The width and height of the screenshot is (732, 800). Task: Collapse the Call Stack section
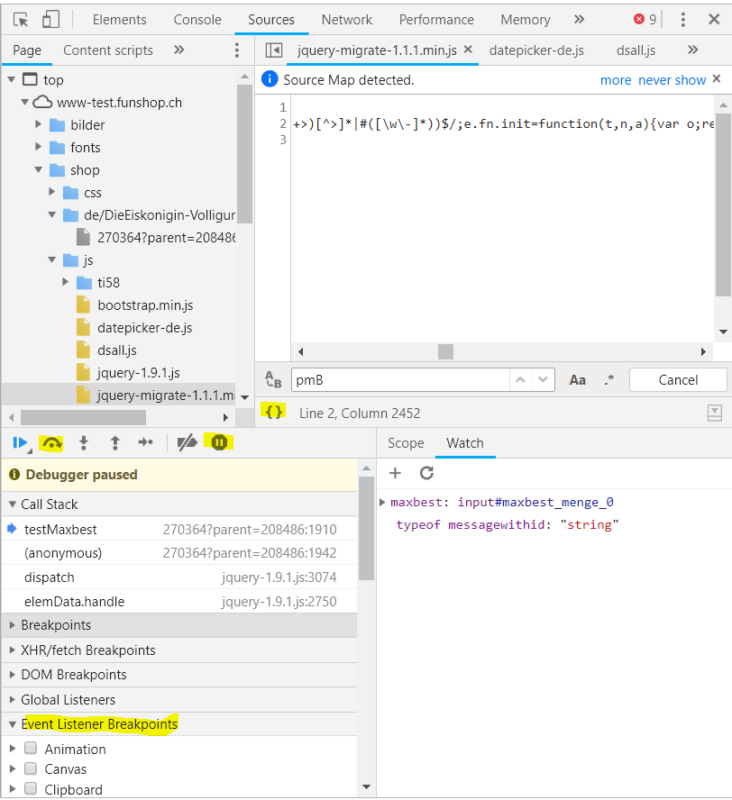pos(49,504)
